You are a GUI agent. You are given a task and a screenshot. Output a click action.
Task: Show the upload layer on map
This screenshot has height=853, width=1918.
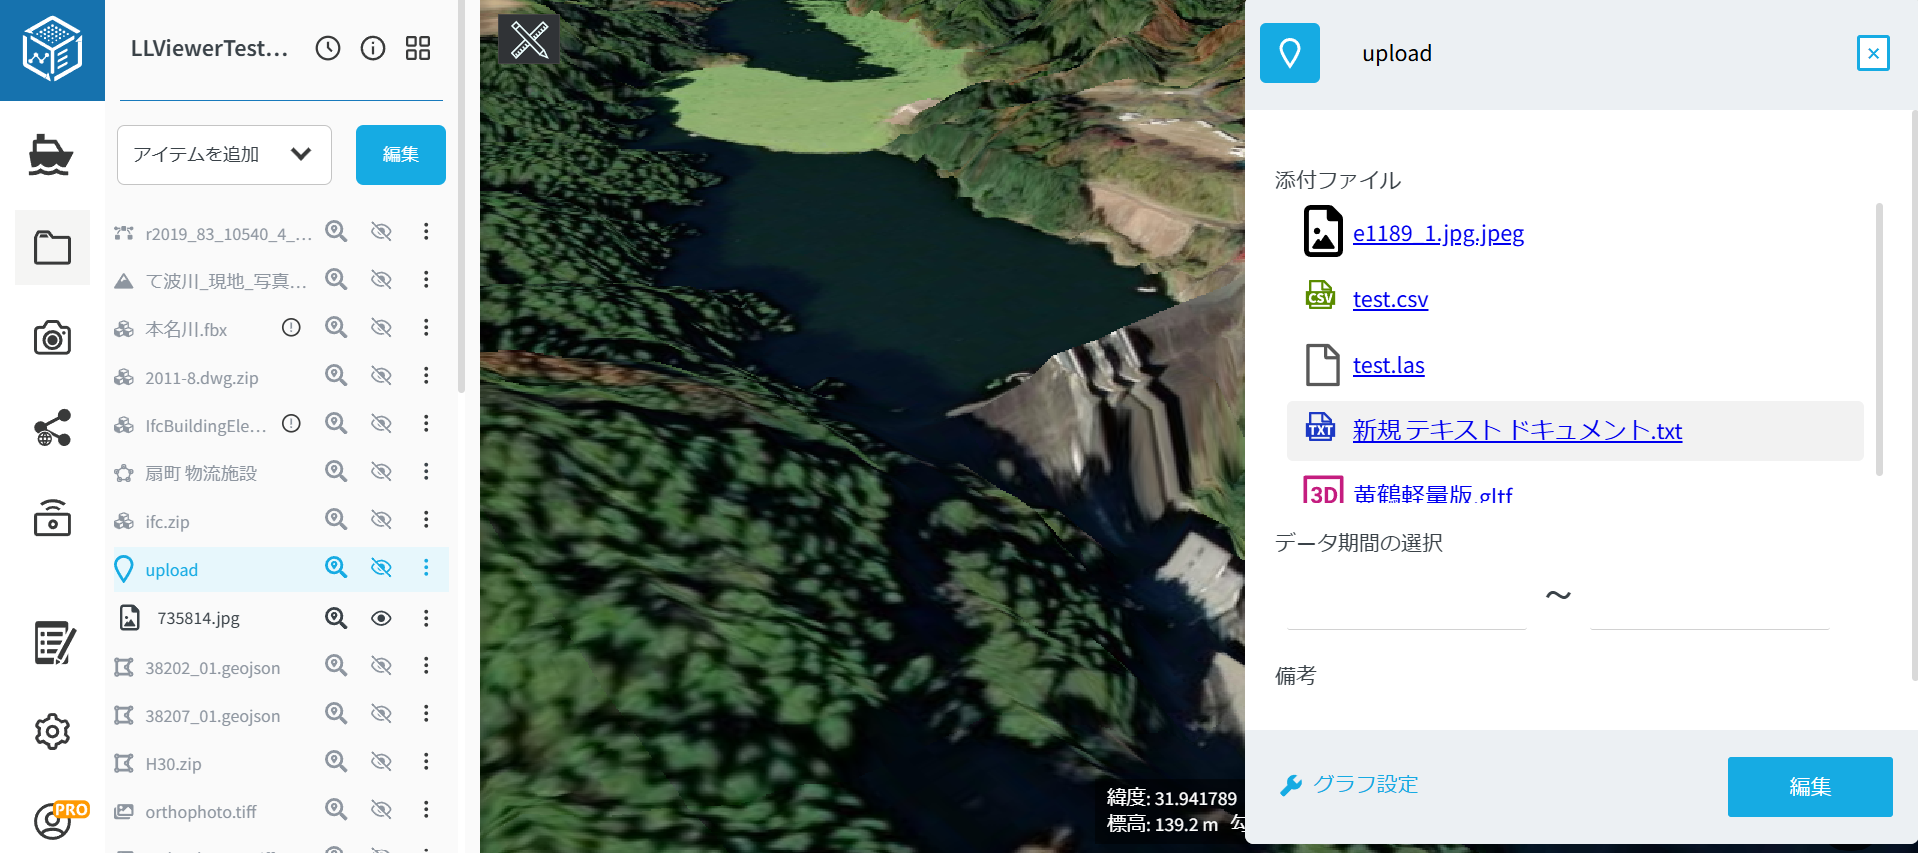tap(381, 568)
